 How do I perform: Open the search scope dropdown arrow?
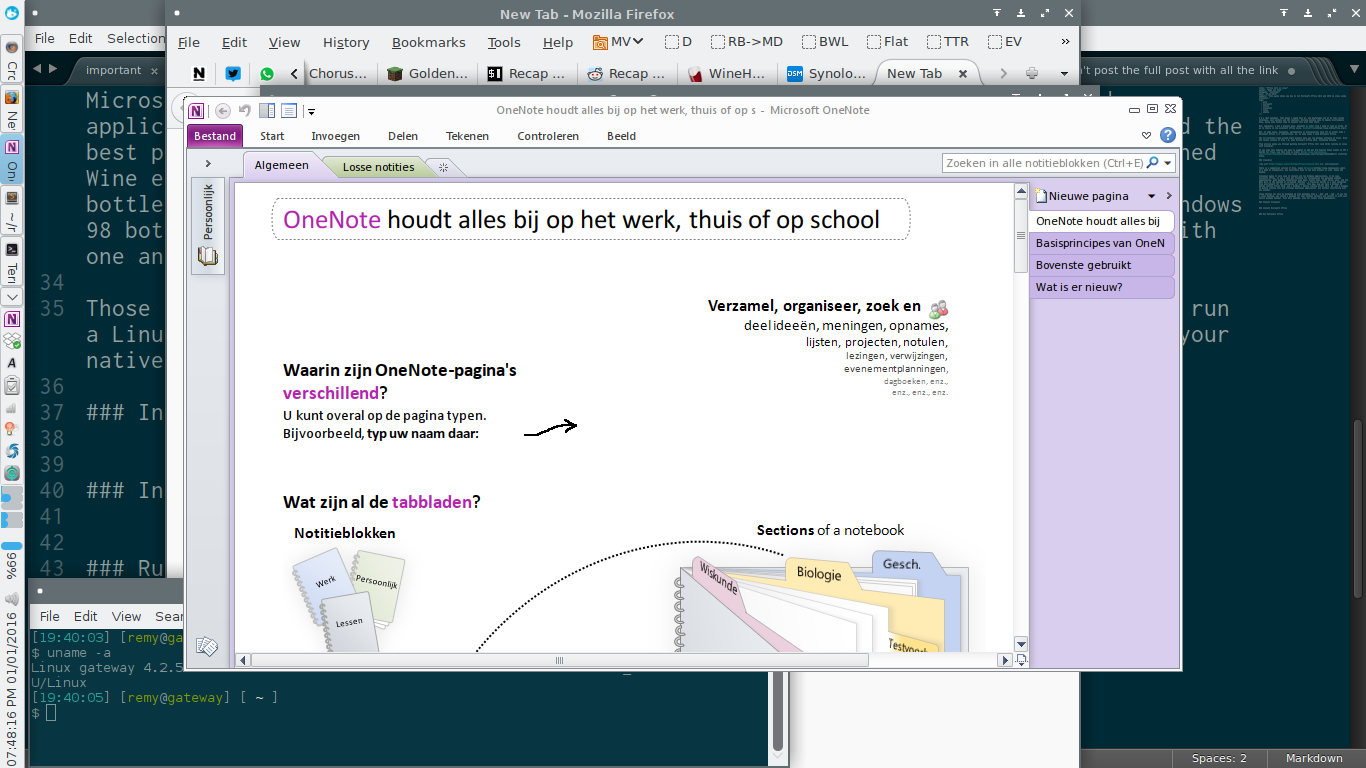click(x=1168, y=162)
